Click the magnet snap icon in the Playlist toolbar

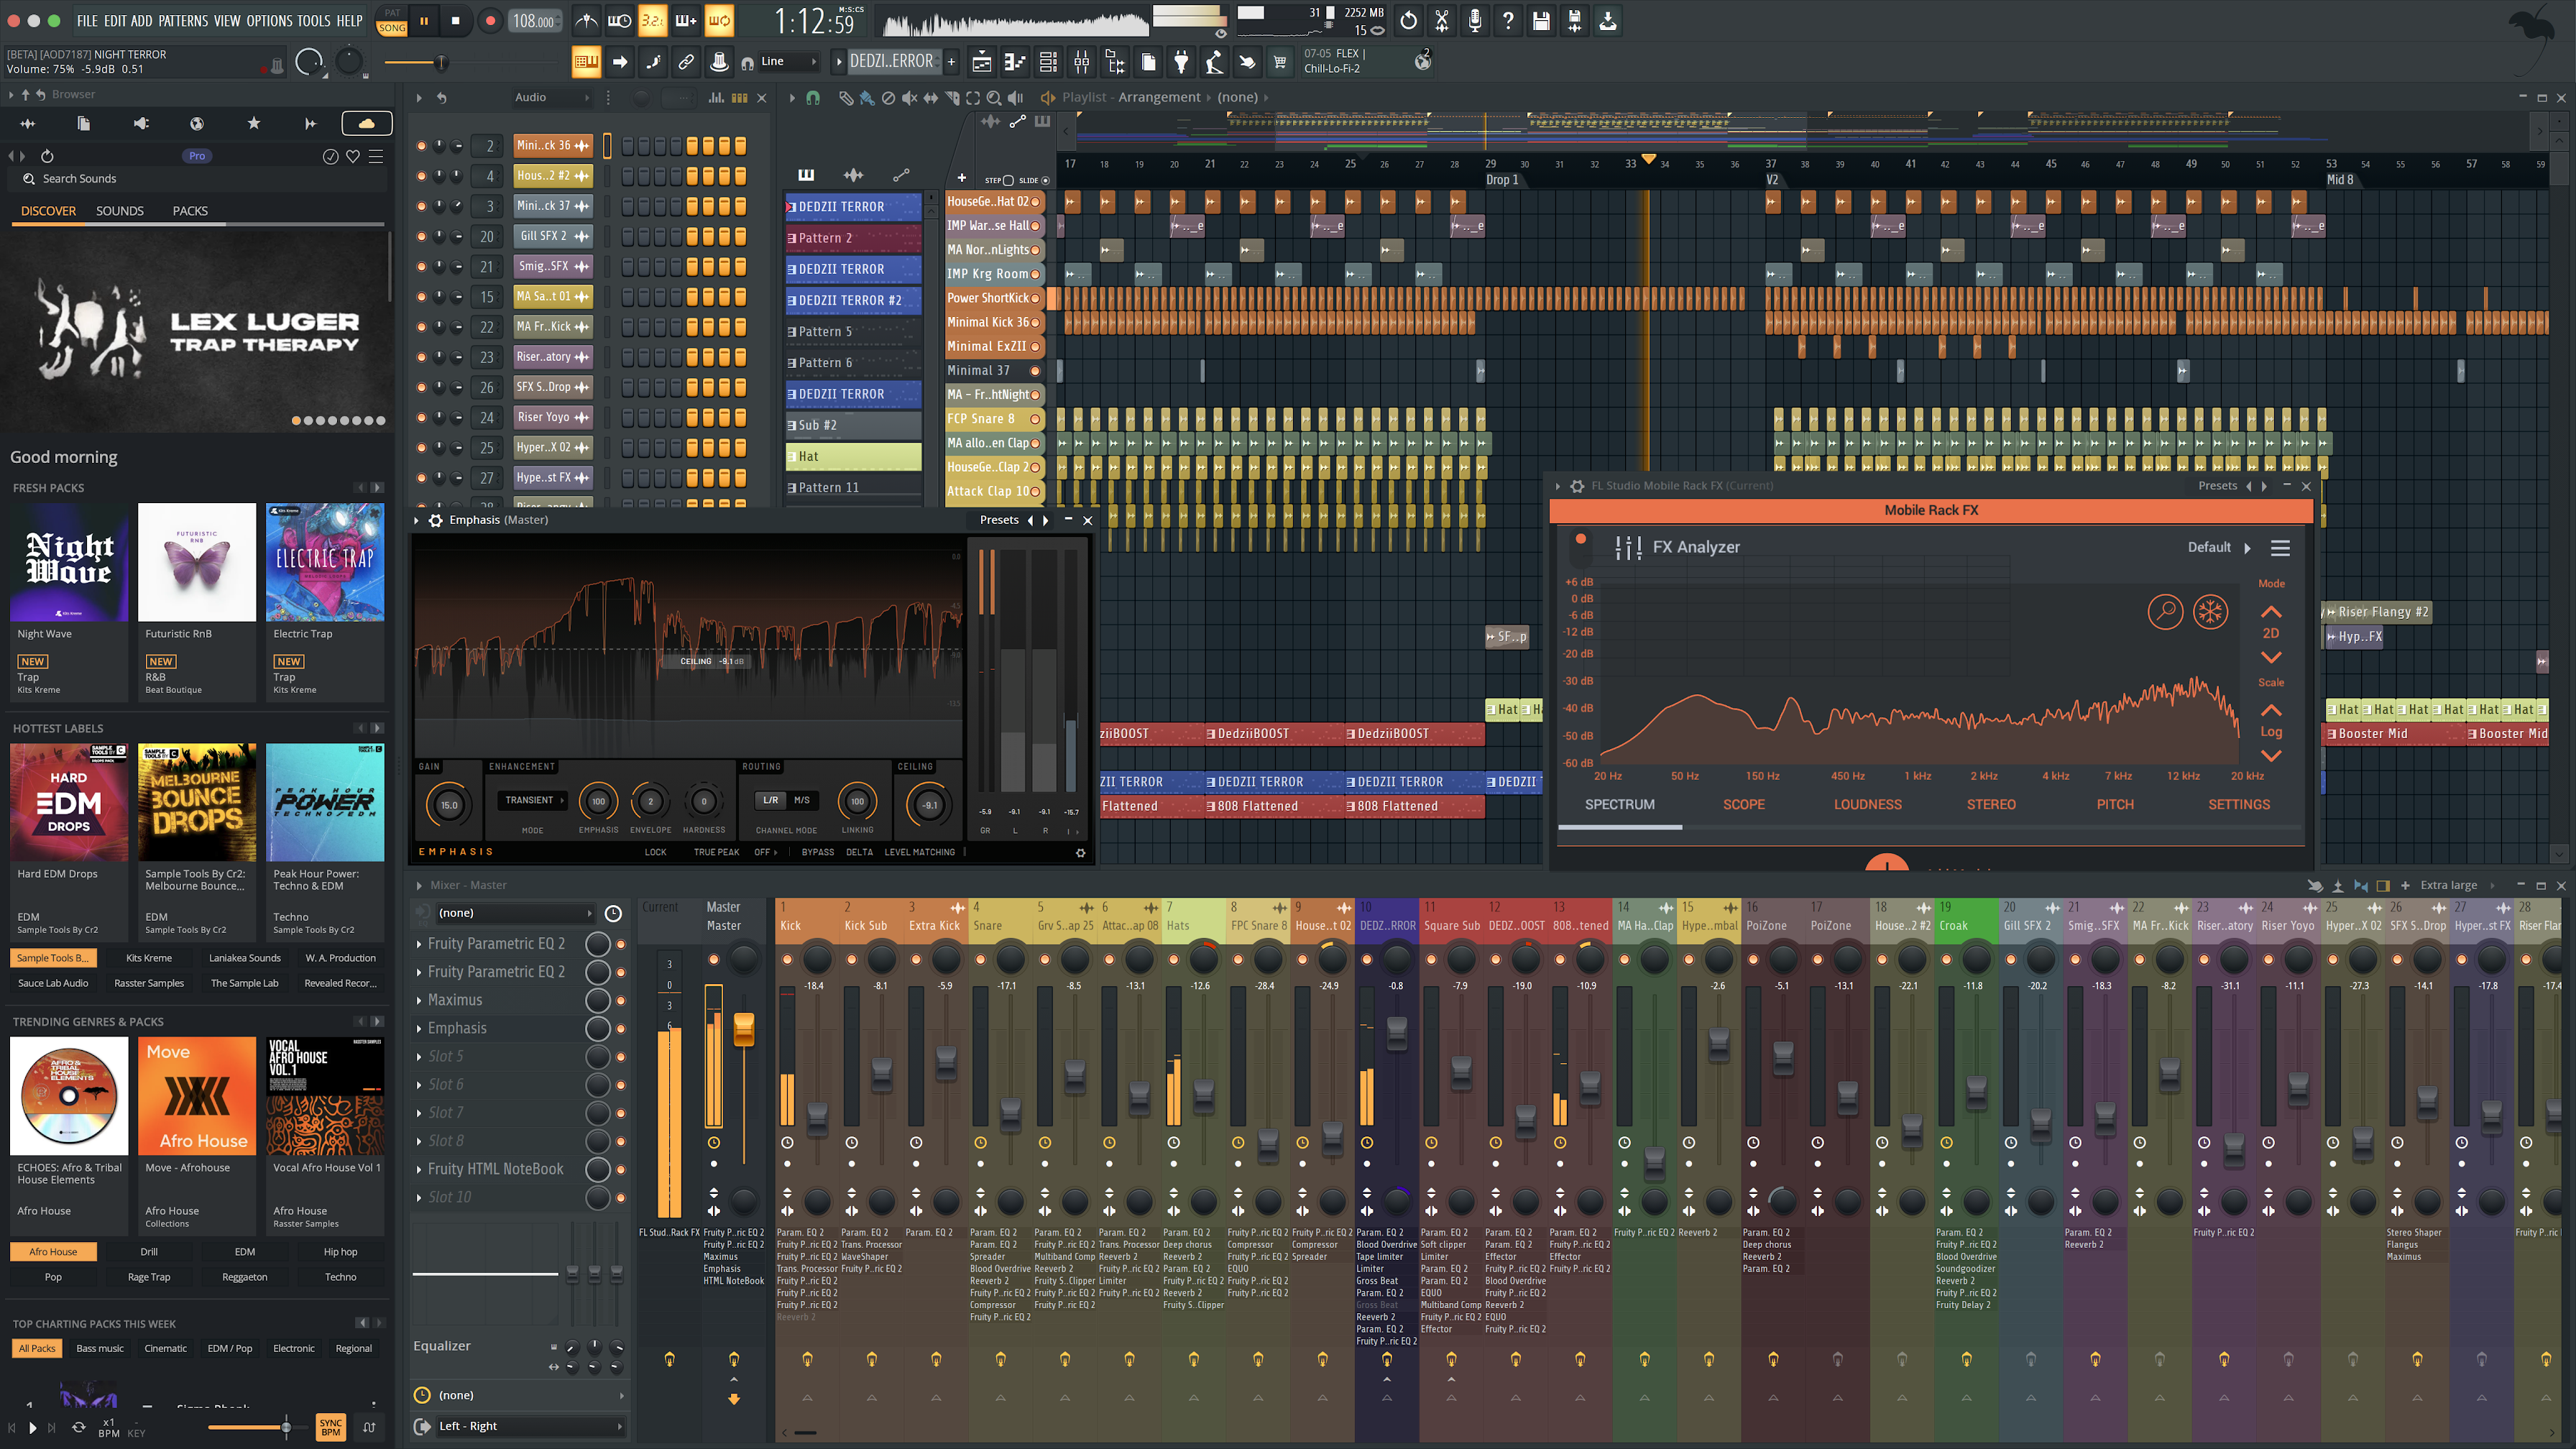point(814,98)
